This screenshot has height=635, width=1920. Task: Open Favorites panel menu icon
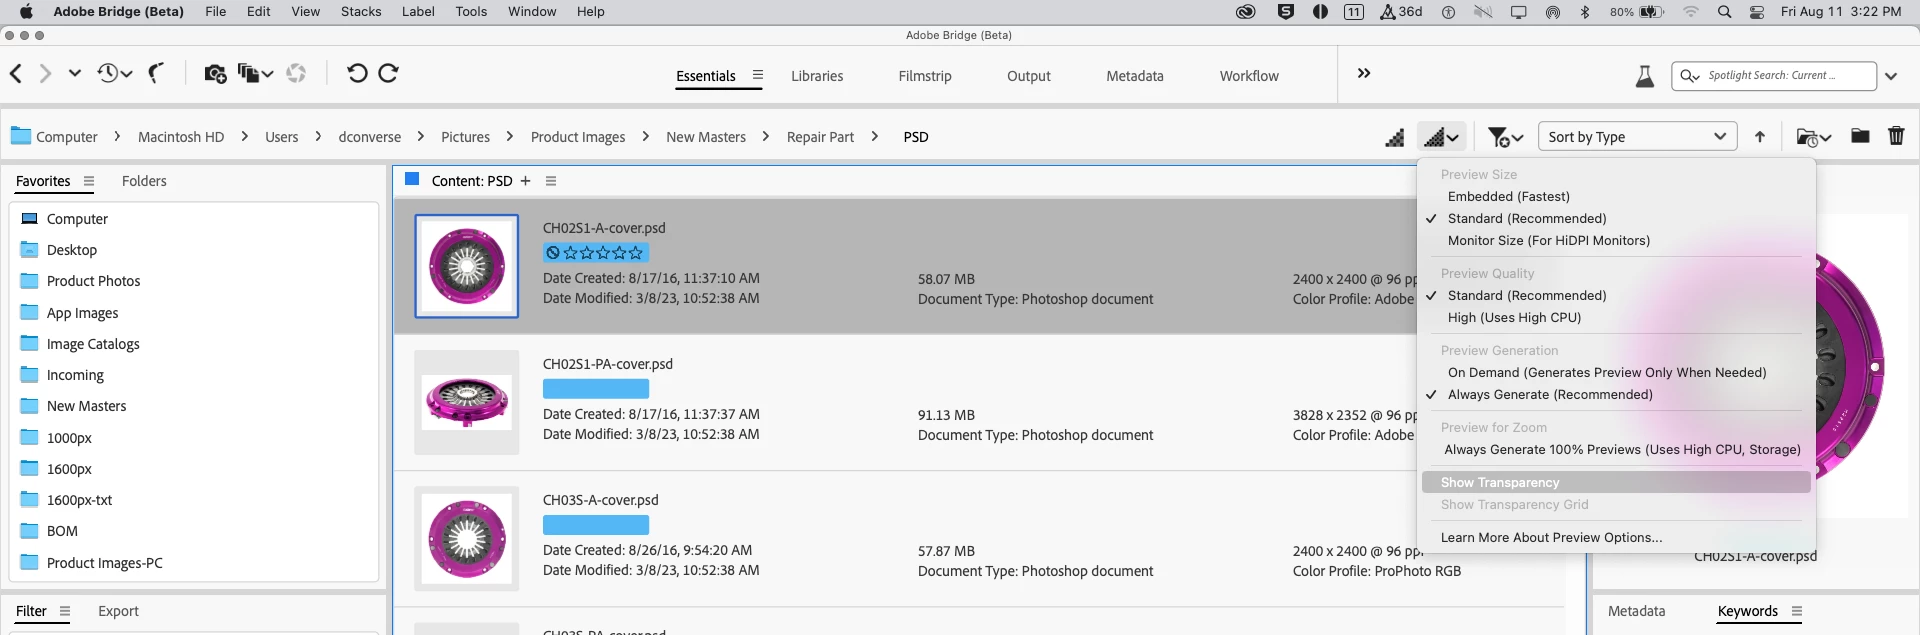click(89, 181)
